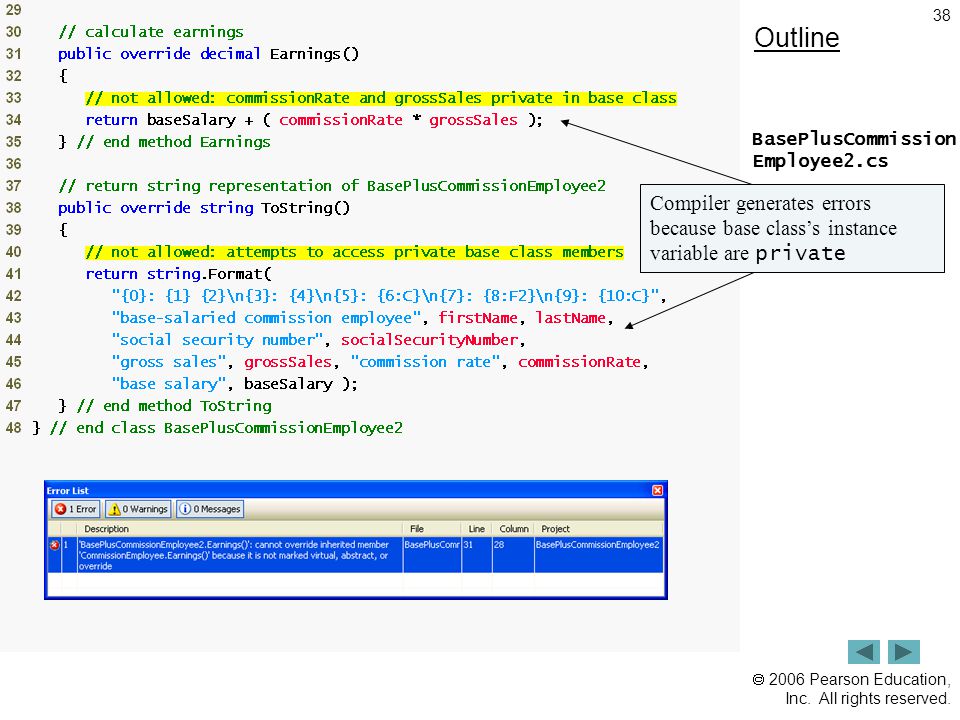Toggle the 0 Messages filter button
Viewport: 960px width, 720px height.
point(210,509)
